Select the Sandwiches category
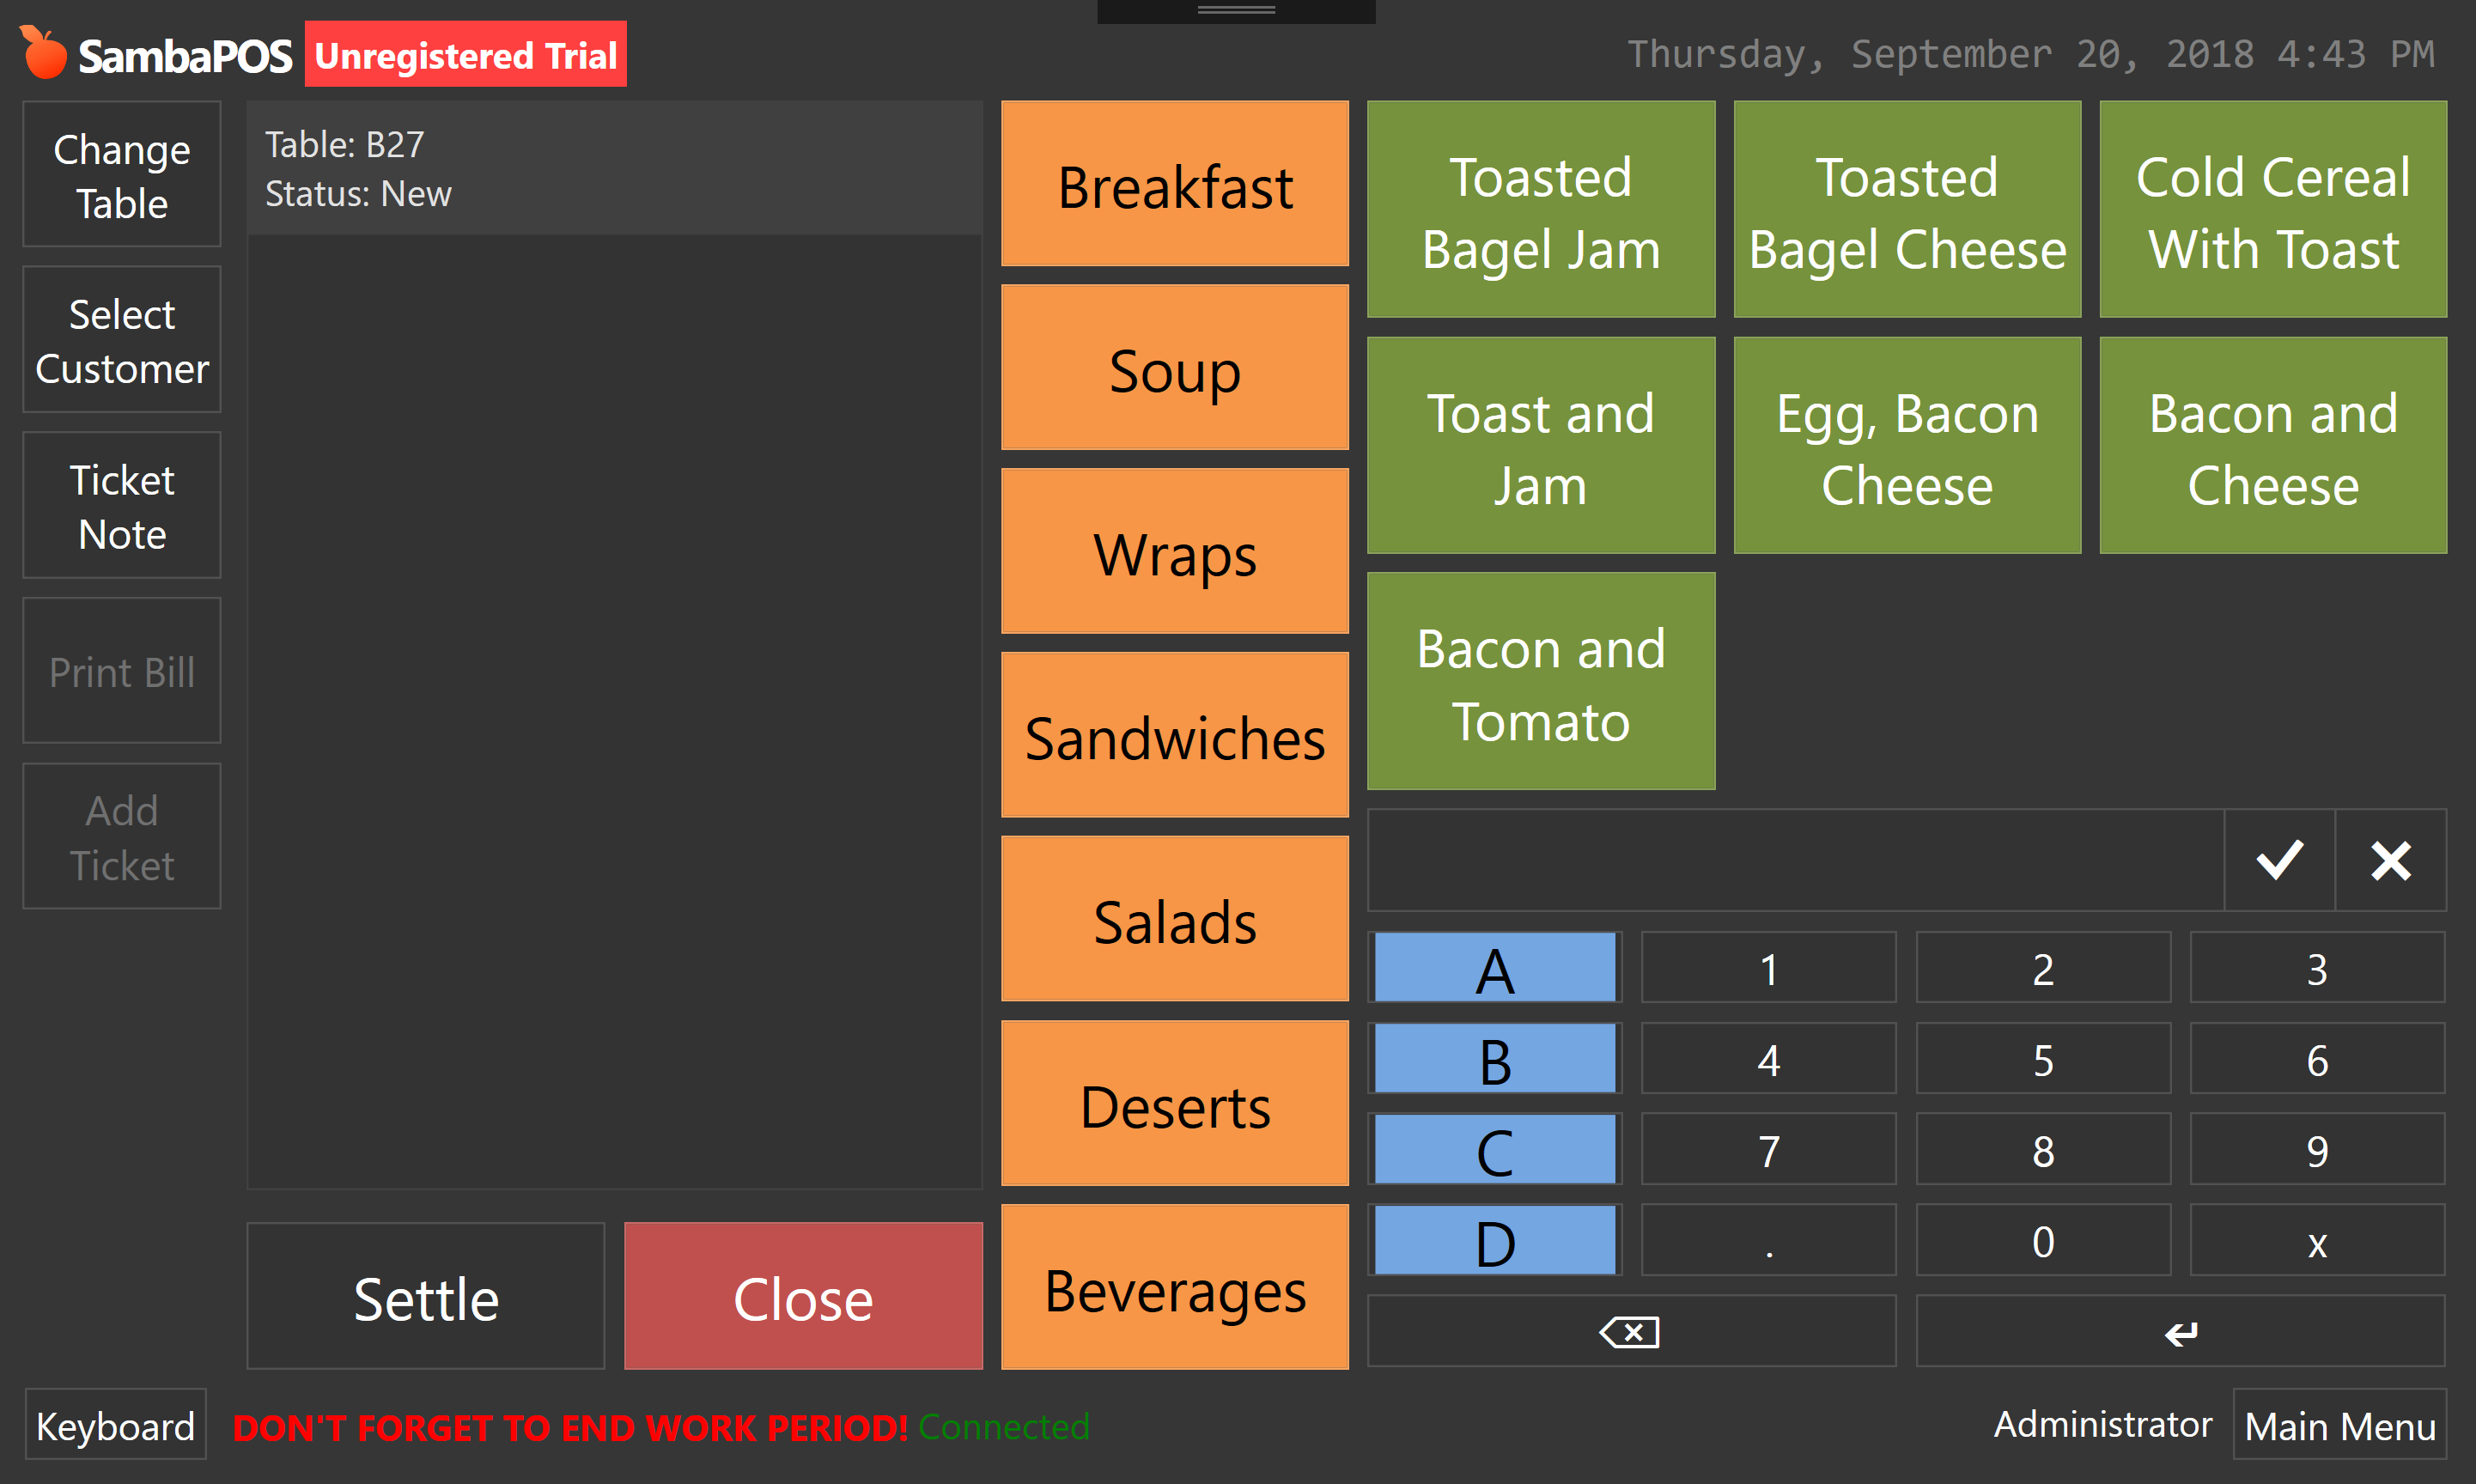 [x=1174, y=736]
